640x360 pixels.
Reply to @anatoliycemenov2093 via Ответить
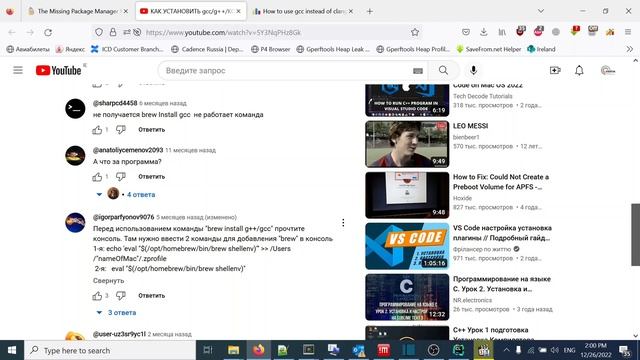pos(151,177)
